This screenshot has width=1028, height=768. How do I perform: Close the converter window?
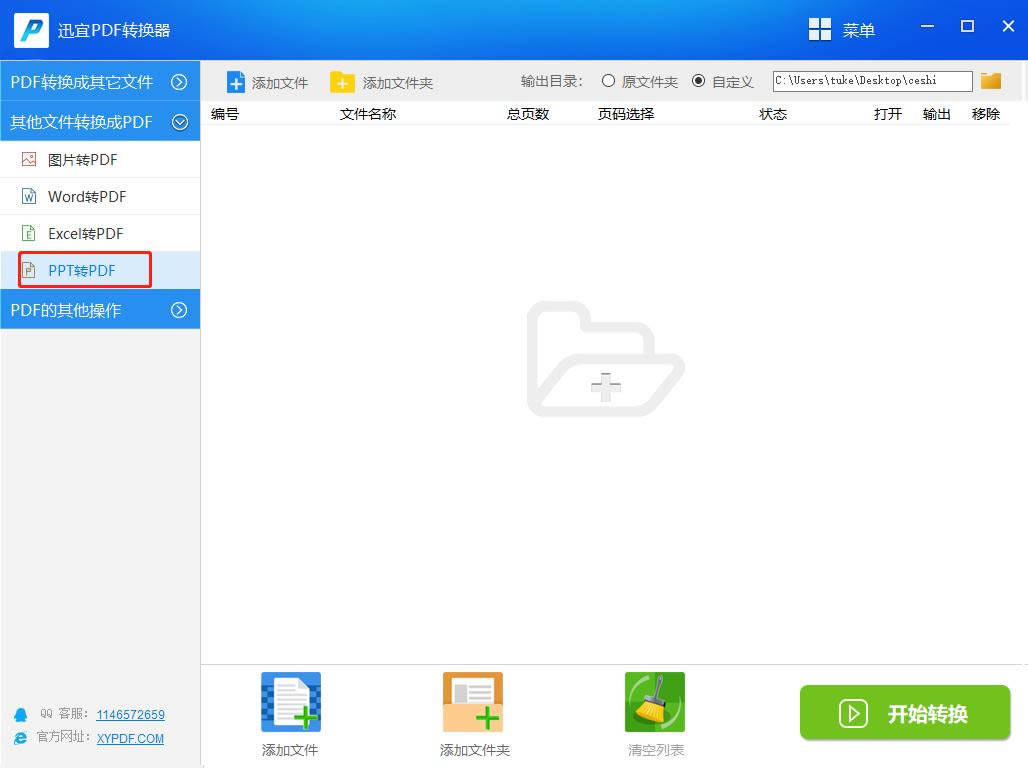(1008, 26)
